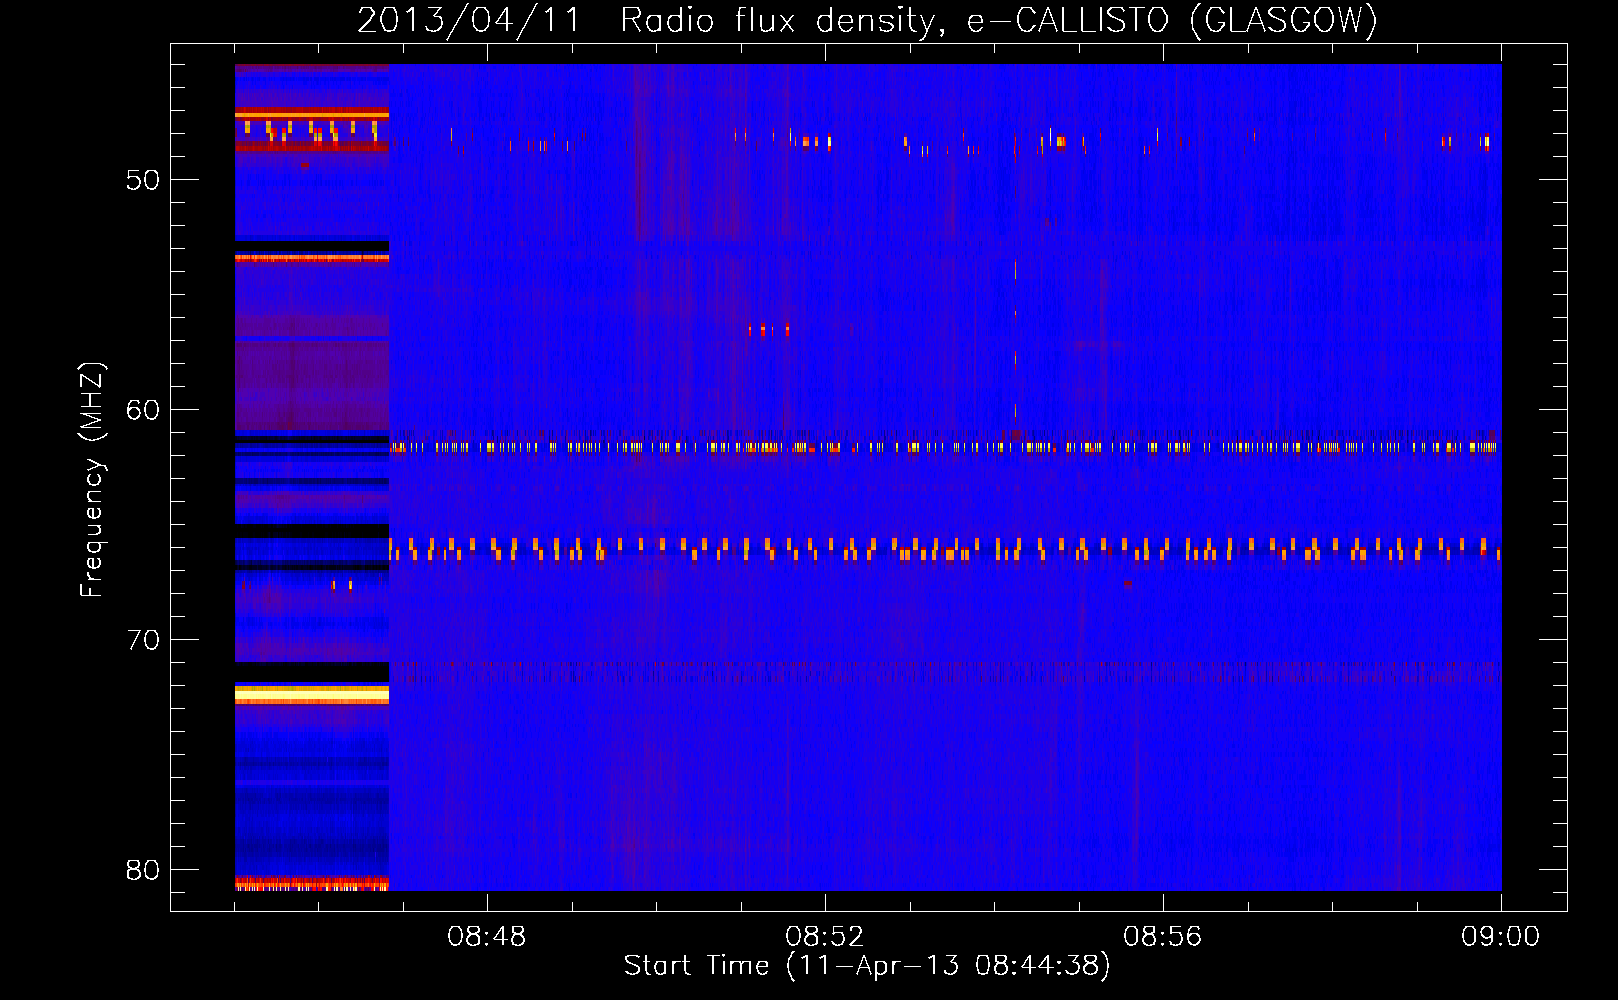Click the 08:52 time tick label
The image size is (1618, 1000).
click(825, 937)
